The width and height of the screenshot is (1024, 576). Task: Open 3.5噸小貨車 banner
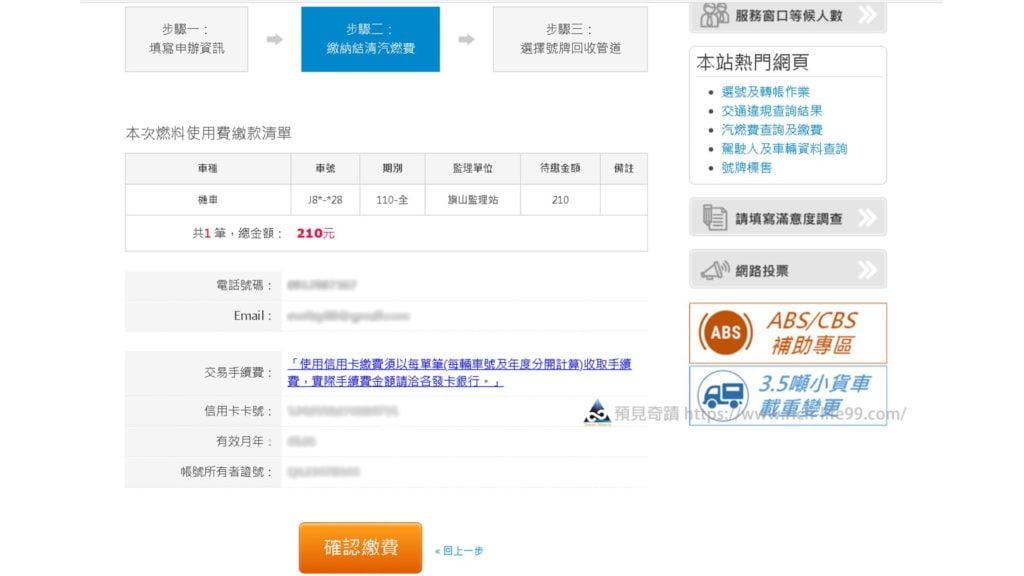click(788, 396)
